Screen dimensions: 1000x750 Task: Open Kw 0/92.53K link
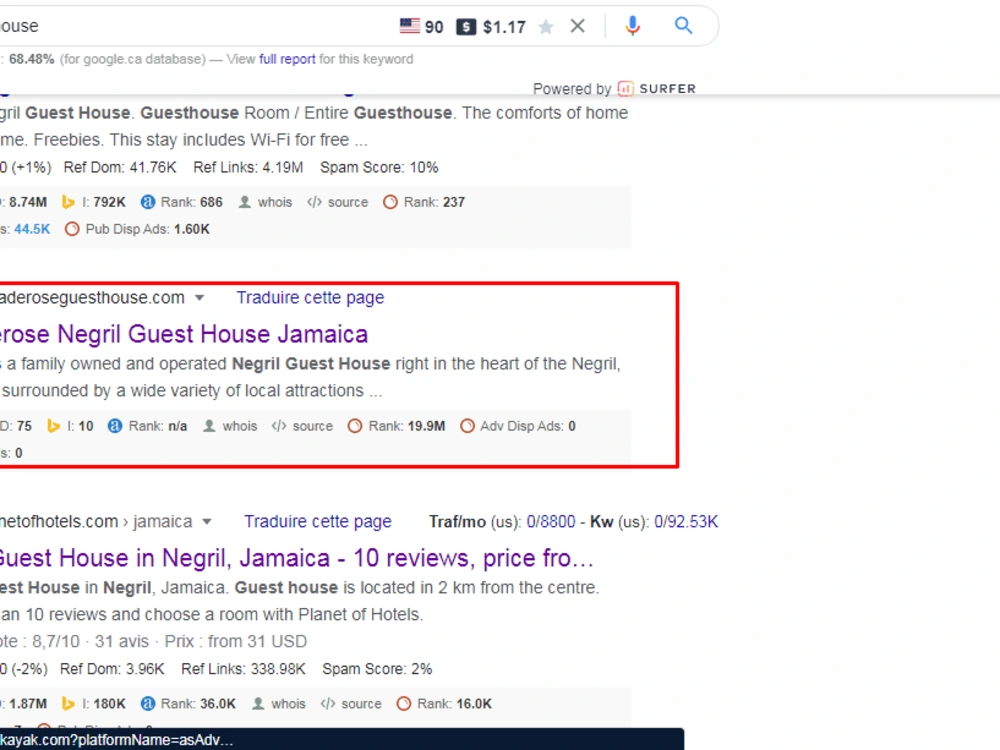point(686,522)
